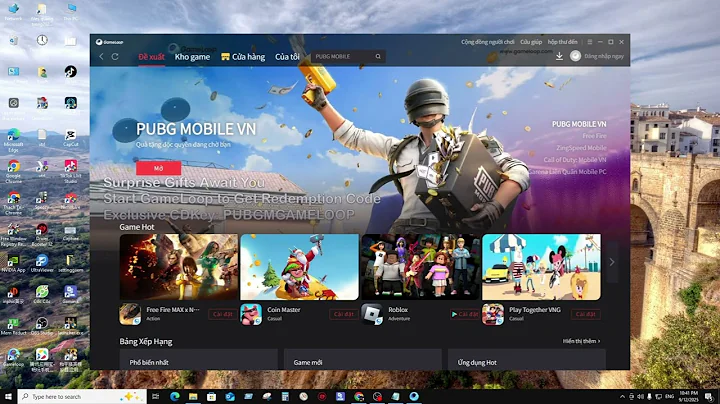Open the downloads arrow icon
This screenshot has height=404, width=720.
pos(559,56)
